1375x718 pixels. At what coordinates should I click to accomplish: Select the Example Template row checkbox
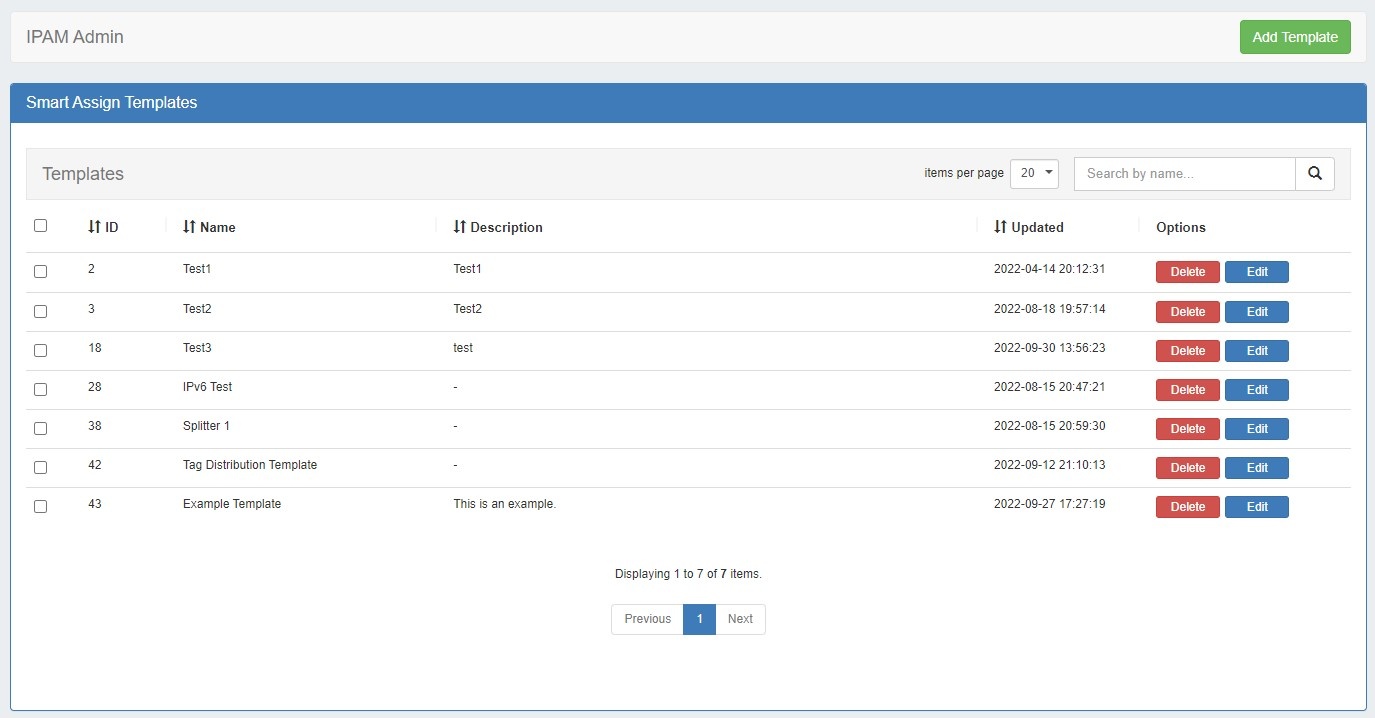coord(41,506)
